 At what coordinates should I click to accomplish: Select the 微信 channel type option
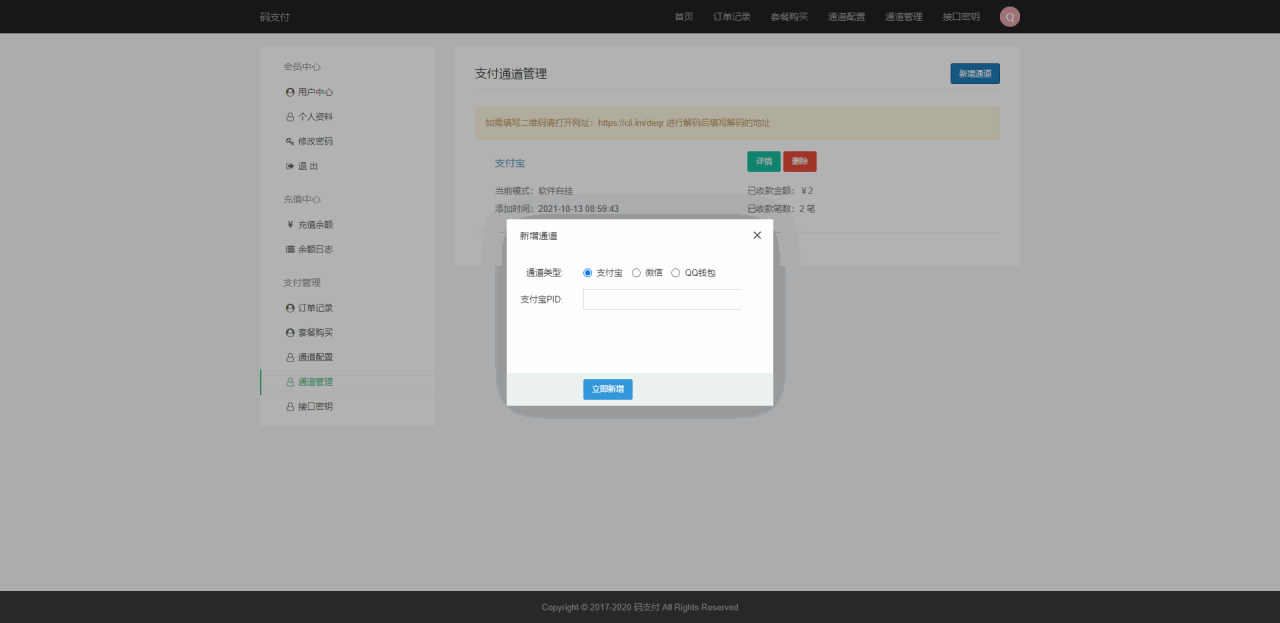(x=636, y=273)
